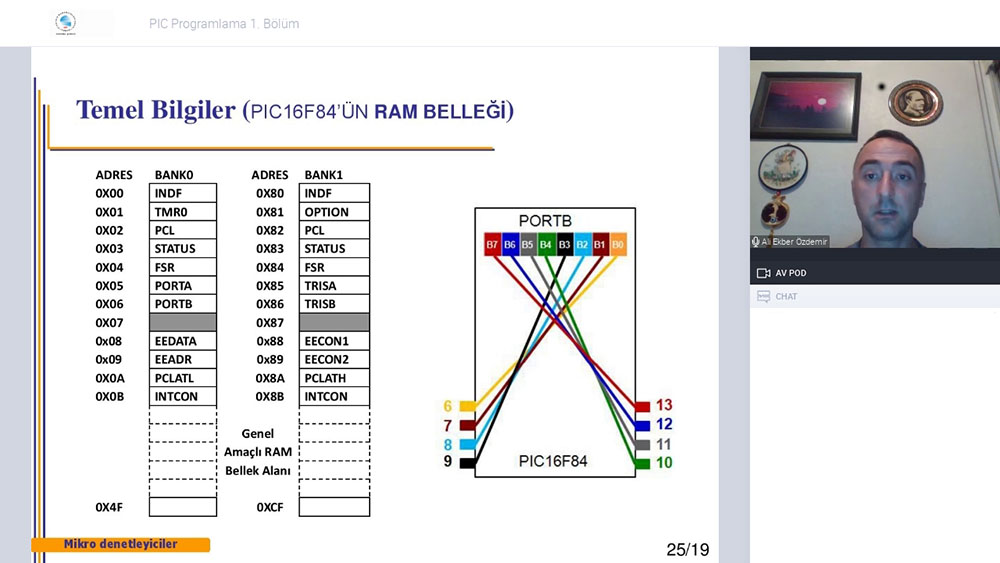This screenshot has height=563, width=1000.
Task: Click the EECON1 register cell
Action: pos(334,341)
